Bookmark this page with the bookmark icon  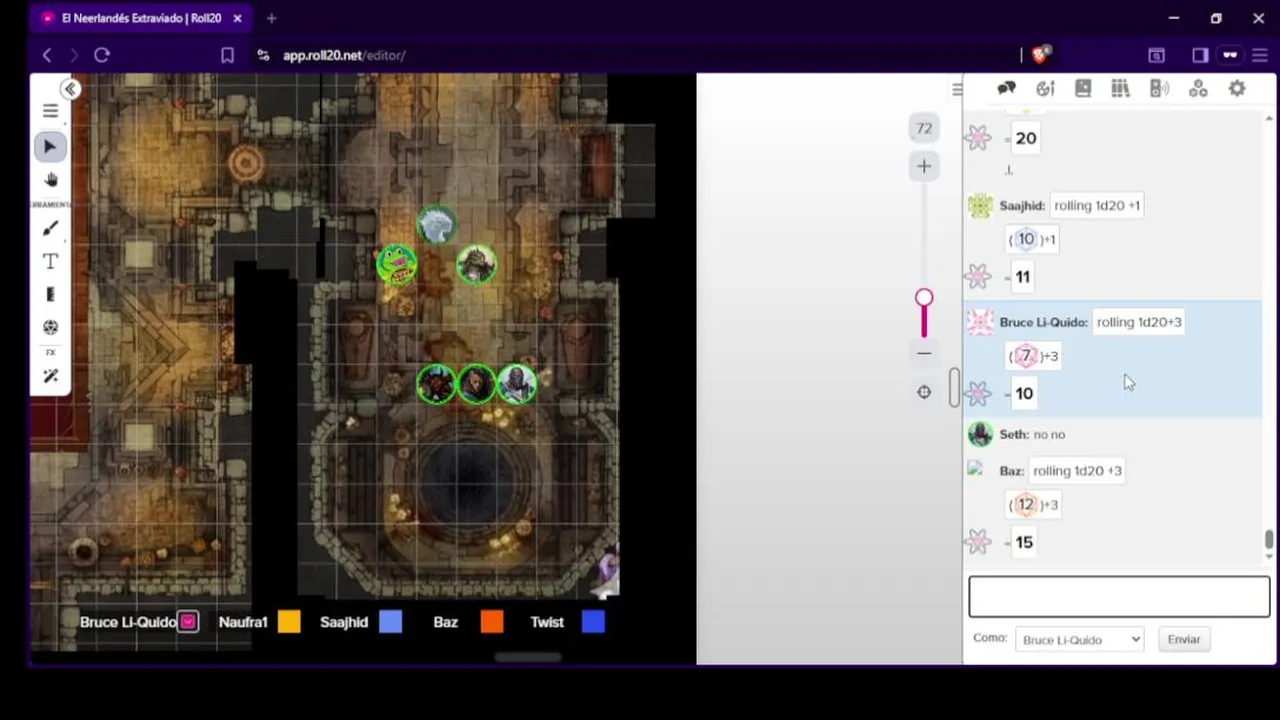[x=227, y=55]
